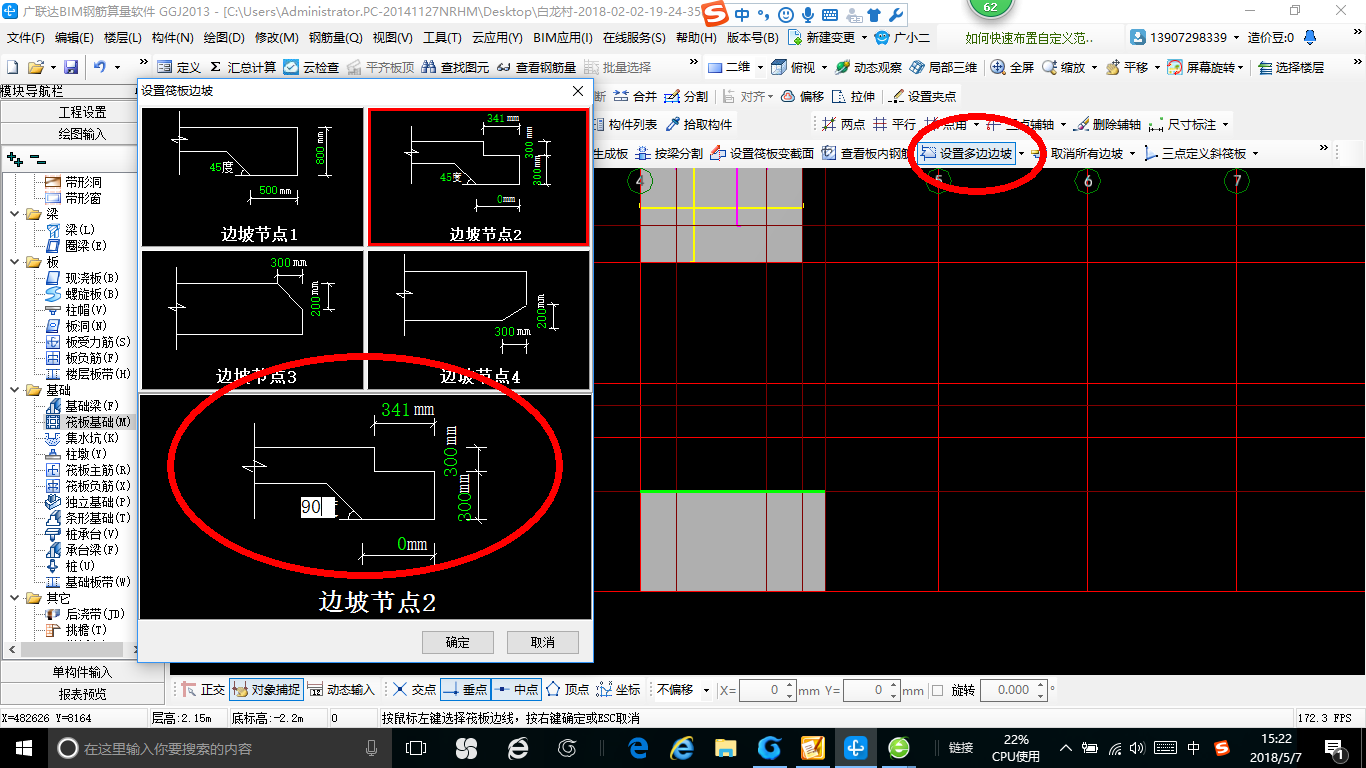This screenshot has height=768, width=1366.
Task: Open the BIM应用(I) menu
Action: [563, 37]
